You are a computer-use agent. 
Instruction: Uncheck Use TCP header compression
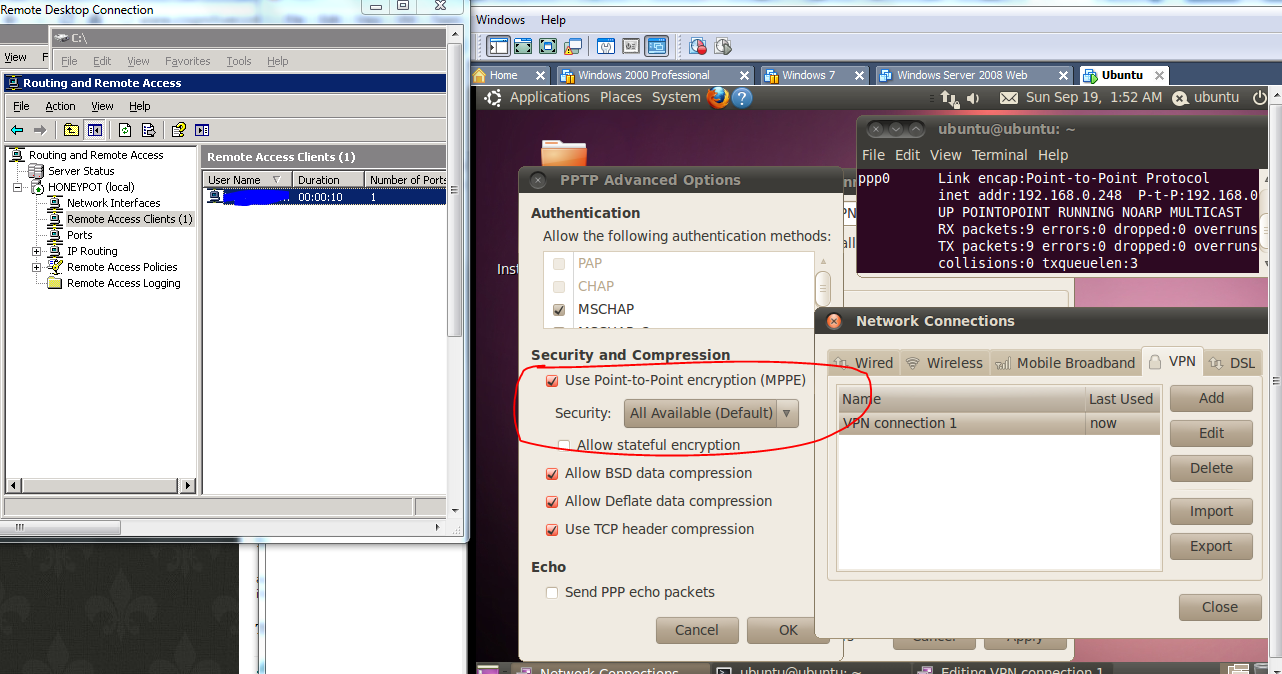click(552, 530)
